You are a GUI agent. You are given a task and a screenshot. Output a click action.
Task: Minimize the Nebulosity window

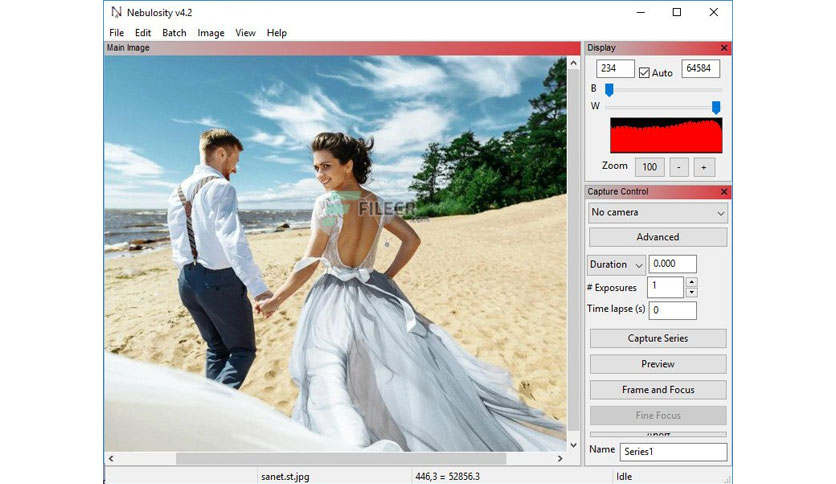point(640,12)
